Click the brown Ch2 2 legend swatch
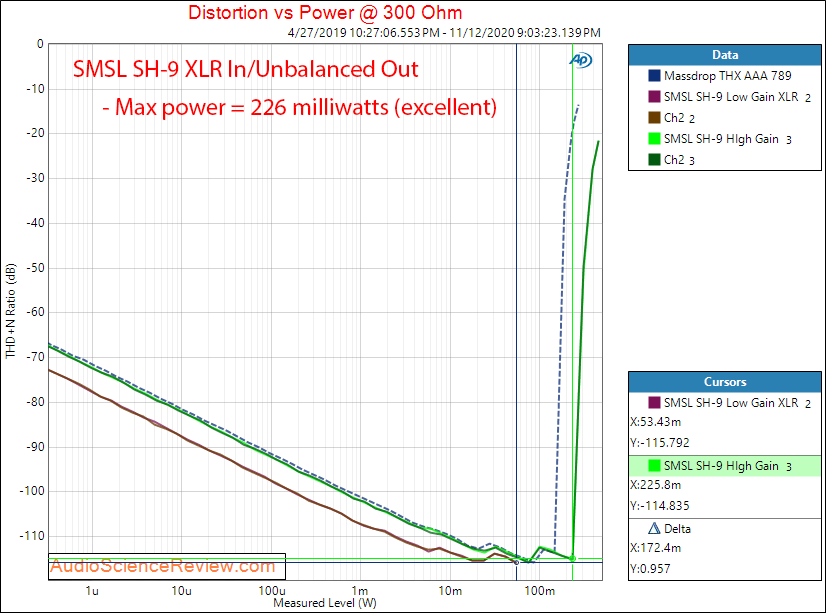This screenshot has width=826, height=613. (x=654, y=118)
